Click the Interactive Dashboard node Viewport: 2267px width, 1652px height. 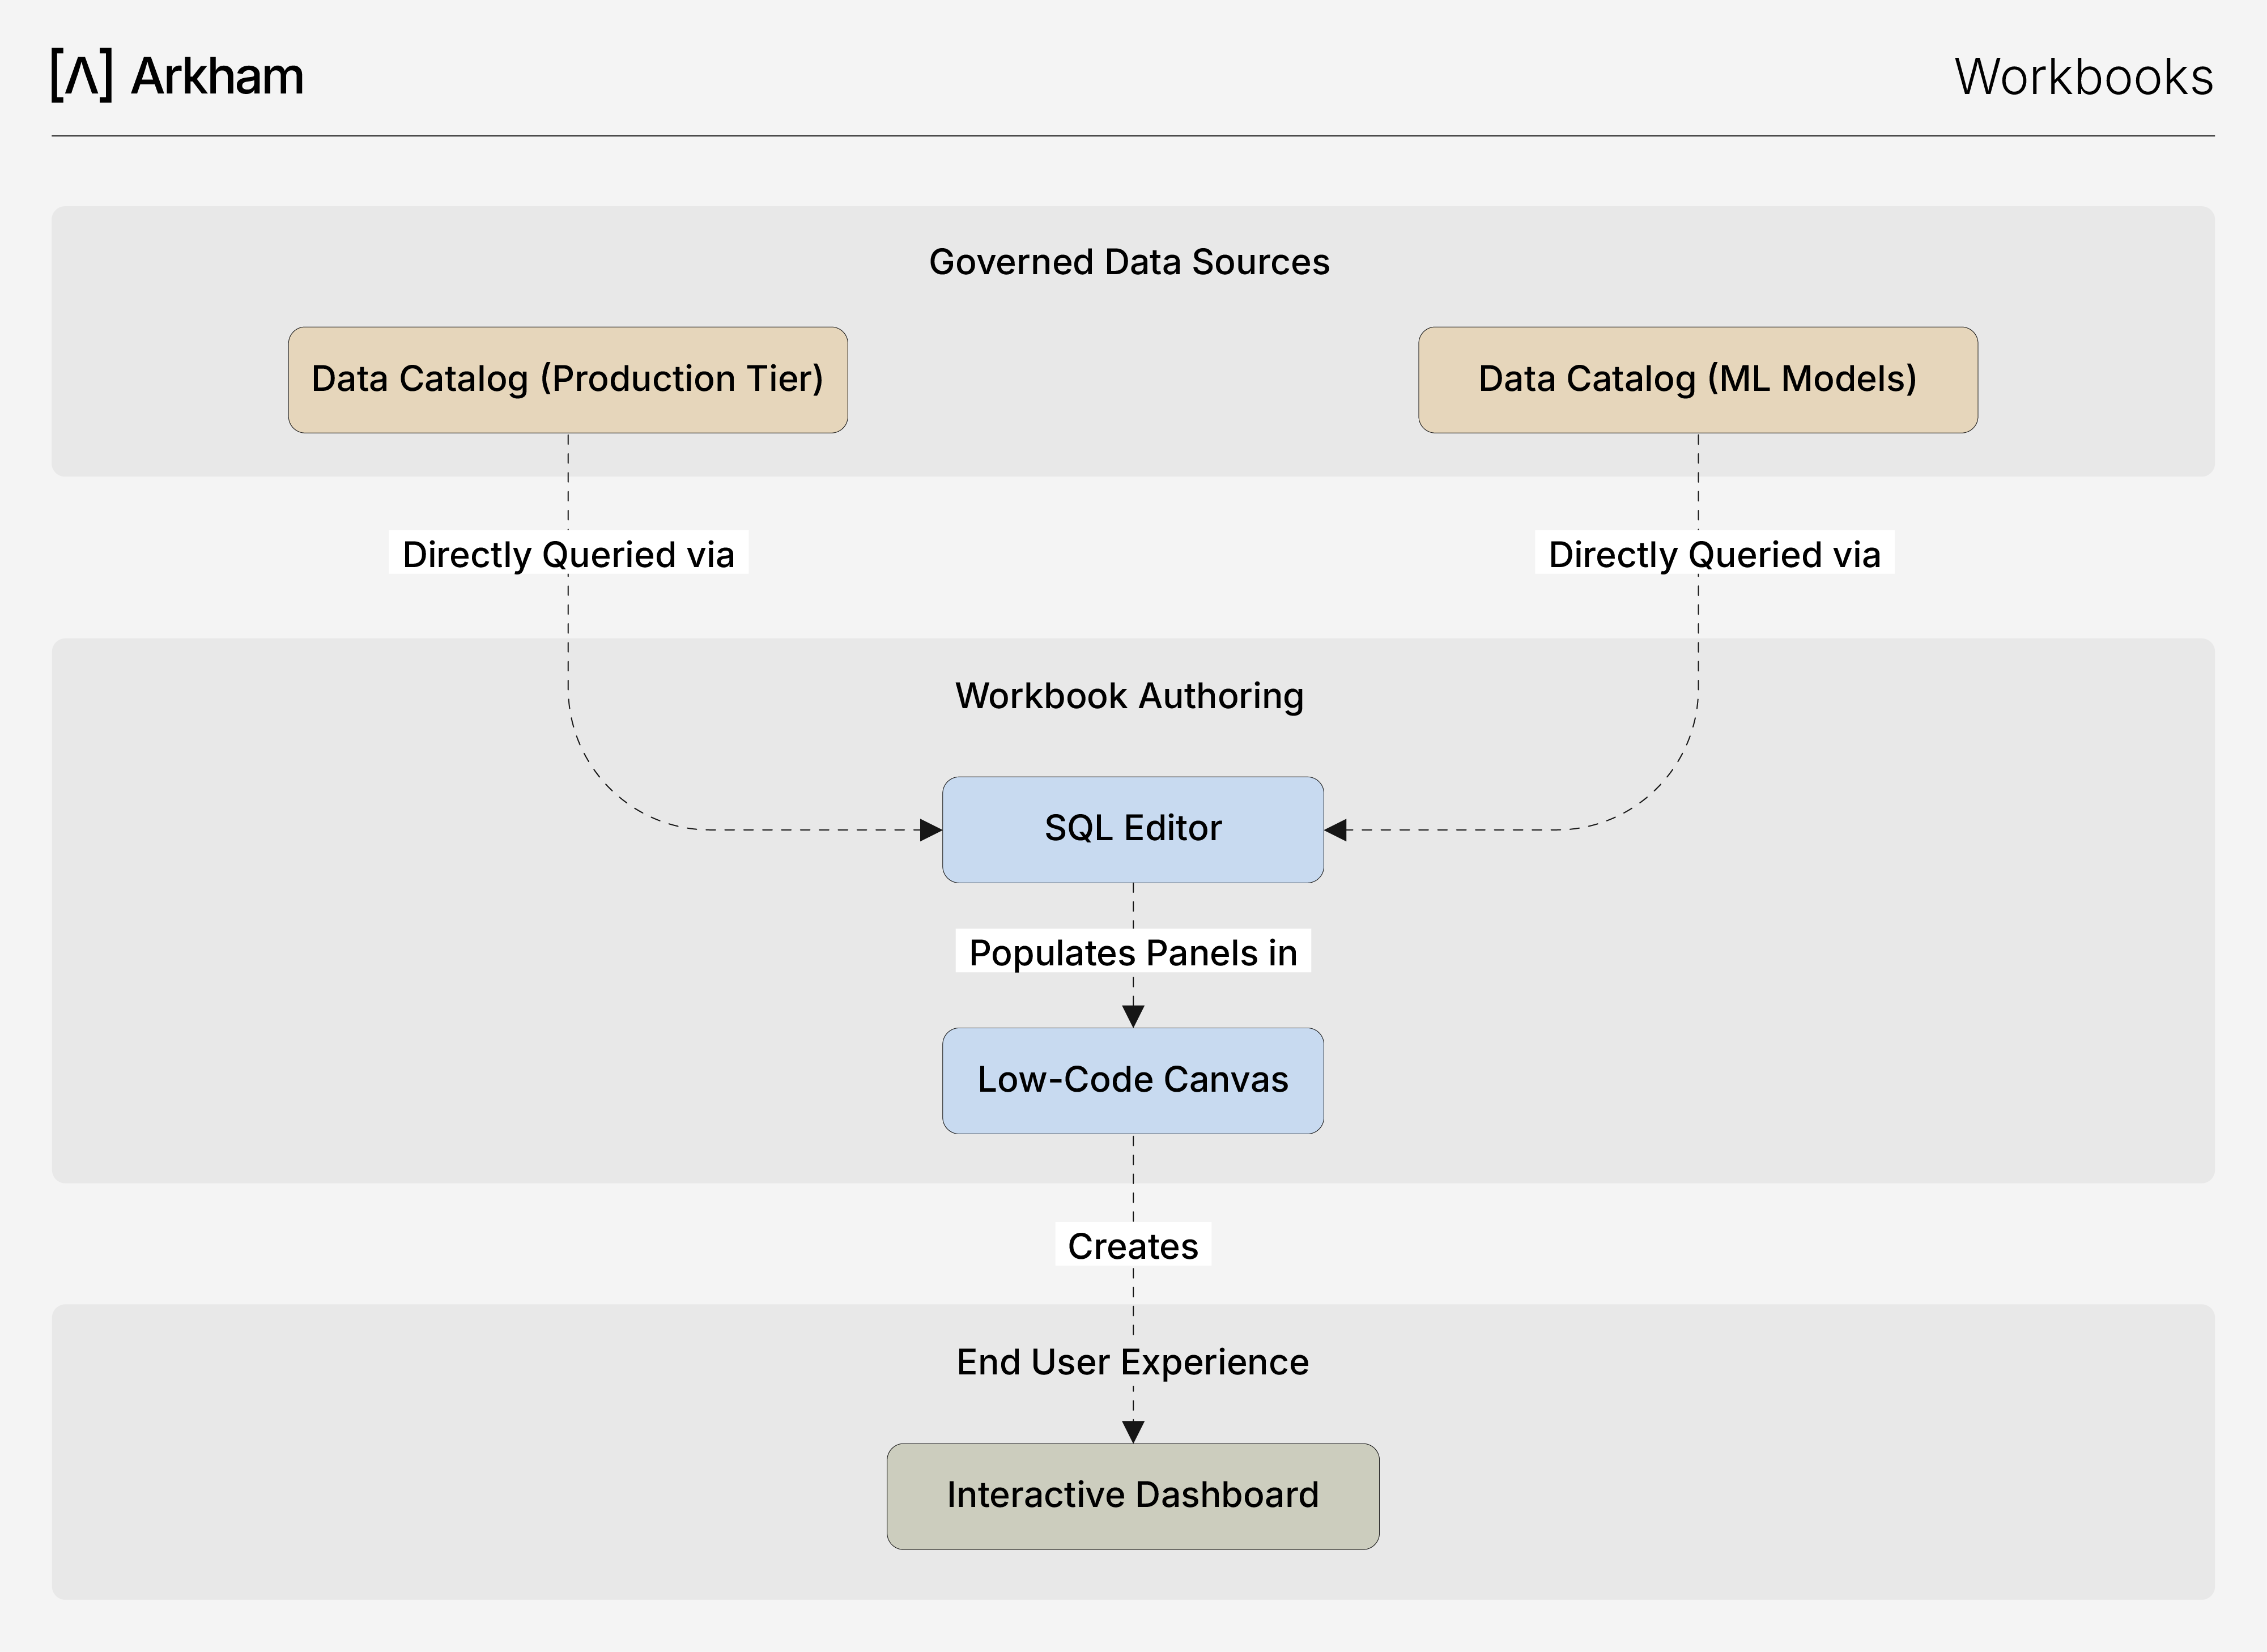coord(1133,1497)
